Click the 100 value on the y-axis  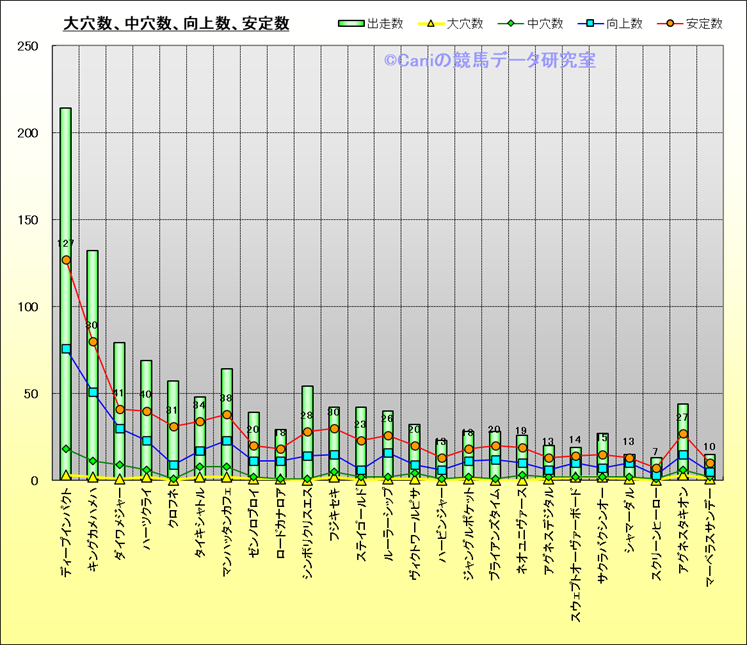tap(28, 307)
